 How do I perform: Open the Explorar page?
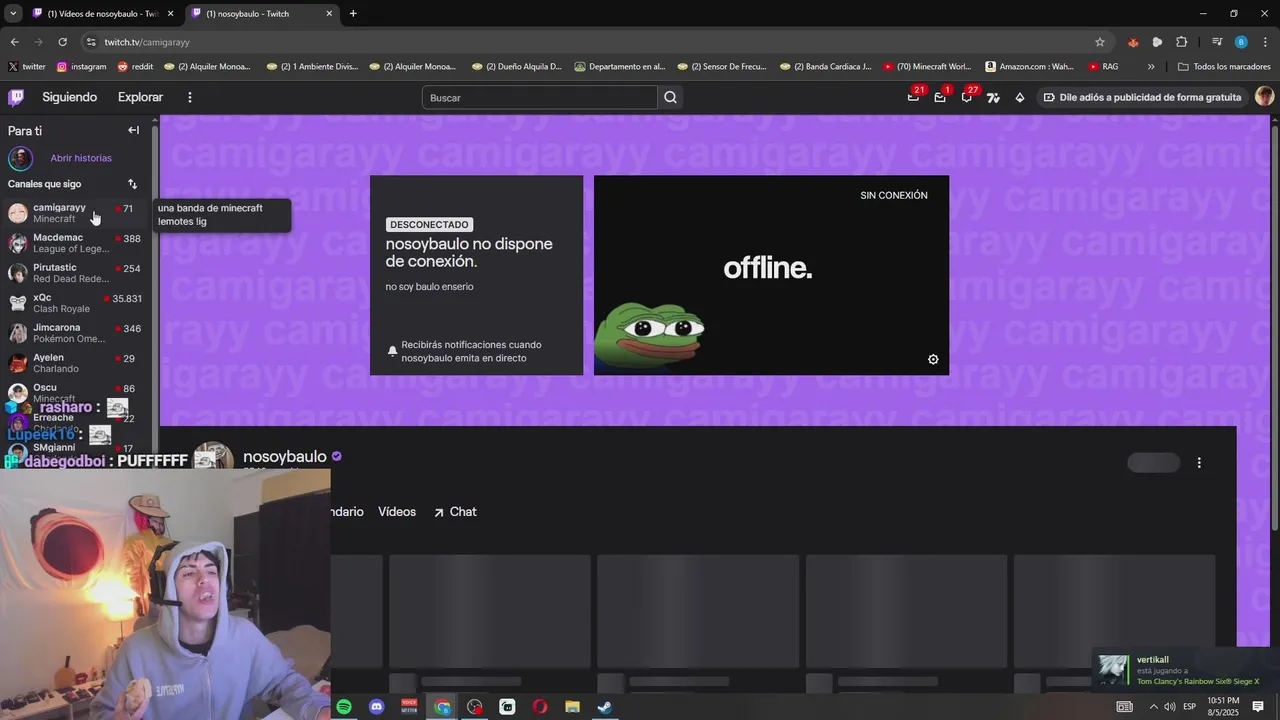(x=140, y=97)
